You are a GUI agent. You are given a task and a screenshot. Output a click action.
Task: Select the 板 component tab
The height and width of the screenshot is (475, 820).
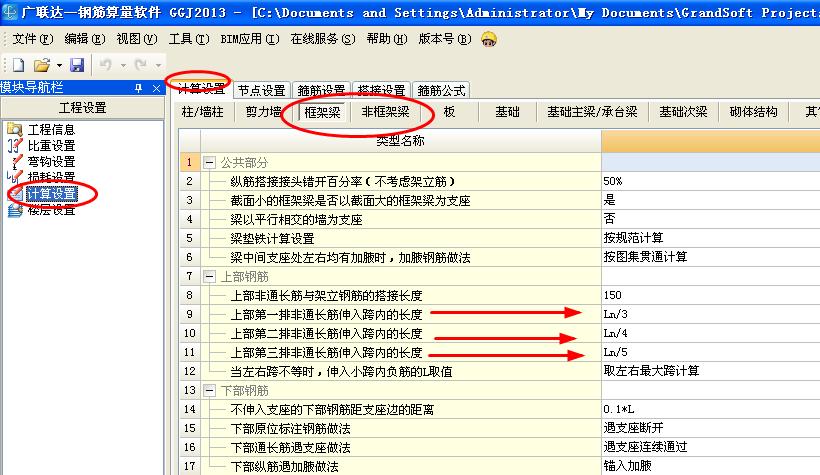(449, 112)
